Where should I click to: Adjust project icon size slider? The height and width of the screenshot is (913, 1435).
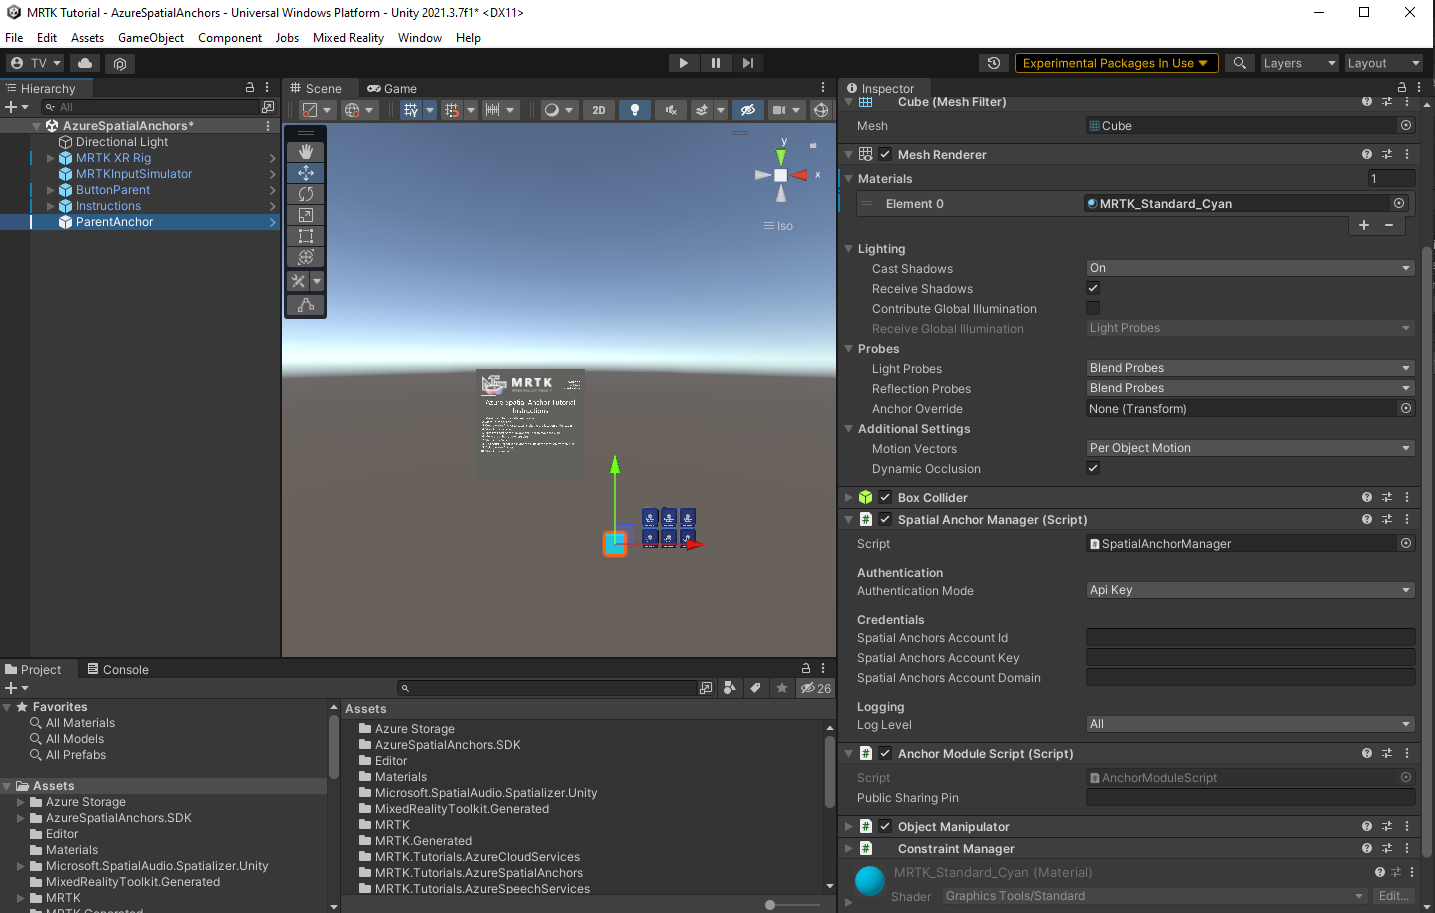(x=770, y=905)
